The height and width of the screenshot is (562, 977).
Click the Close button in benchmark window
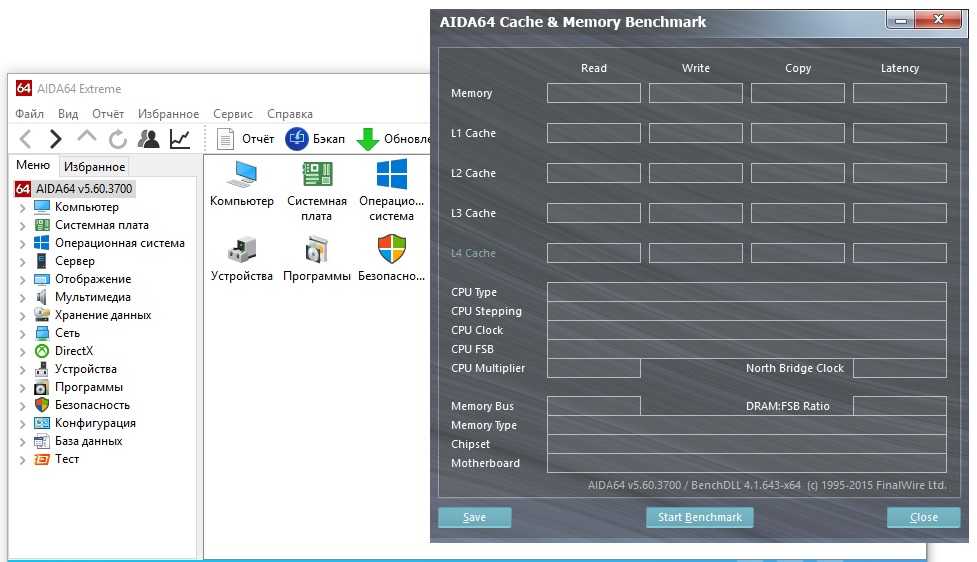click(923, 517)
